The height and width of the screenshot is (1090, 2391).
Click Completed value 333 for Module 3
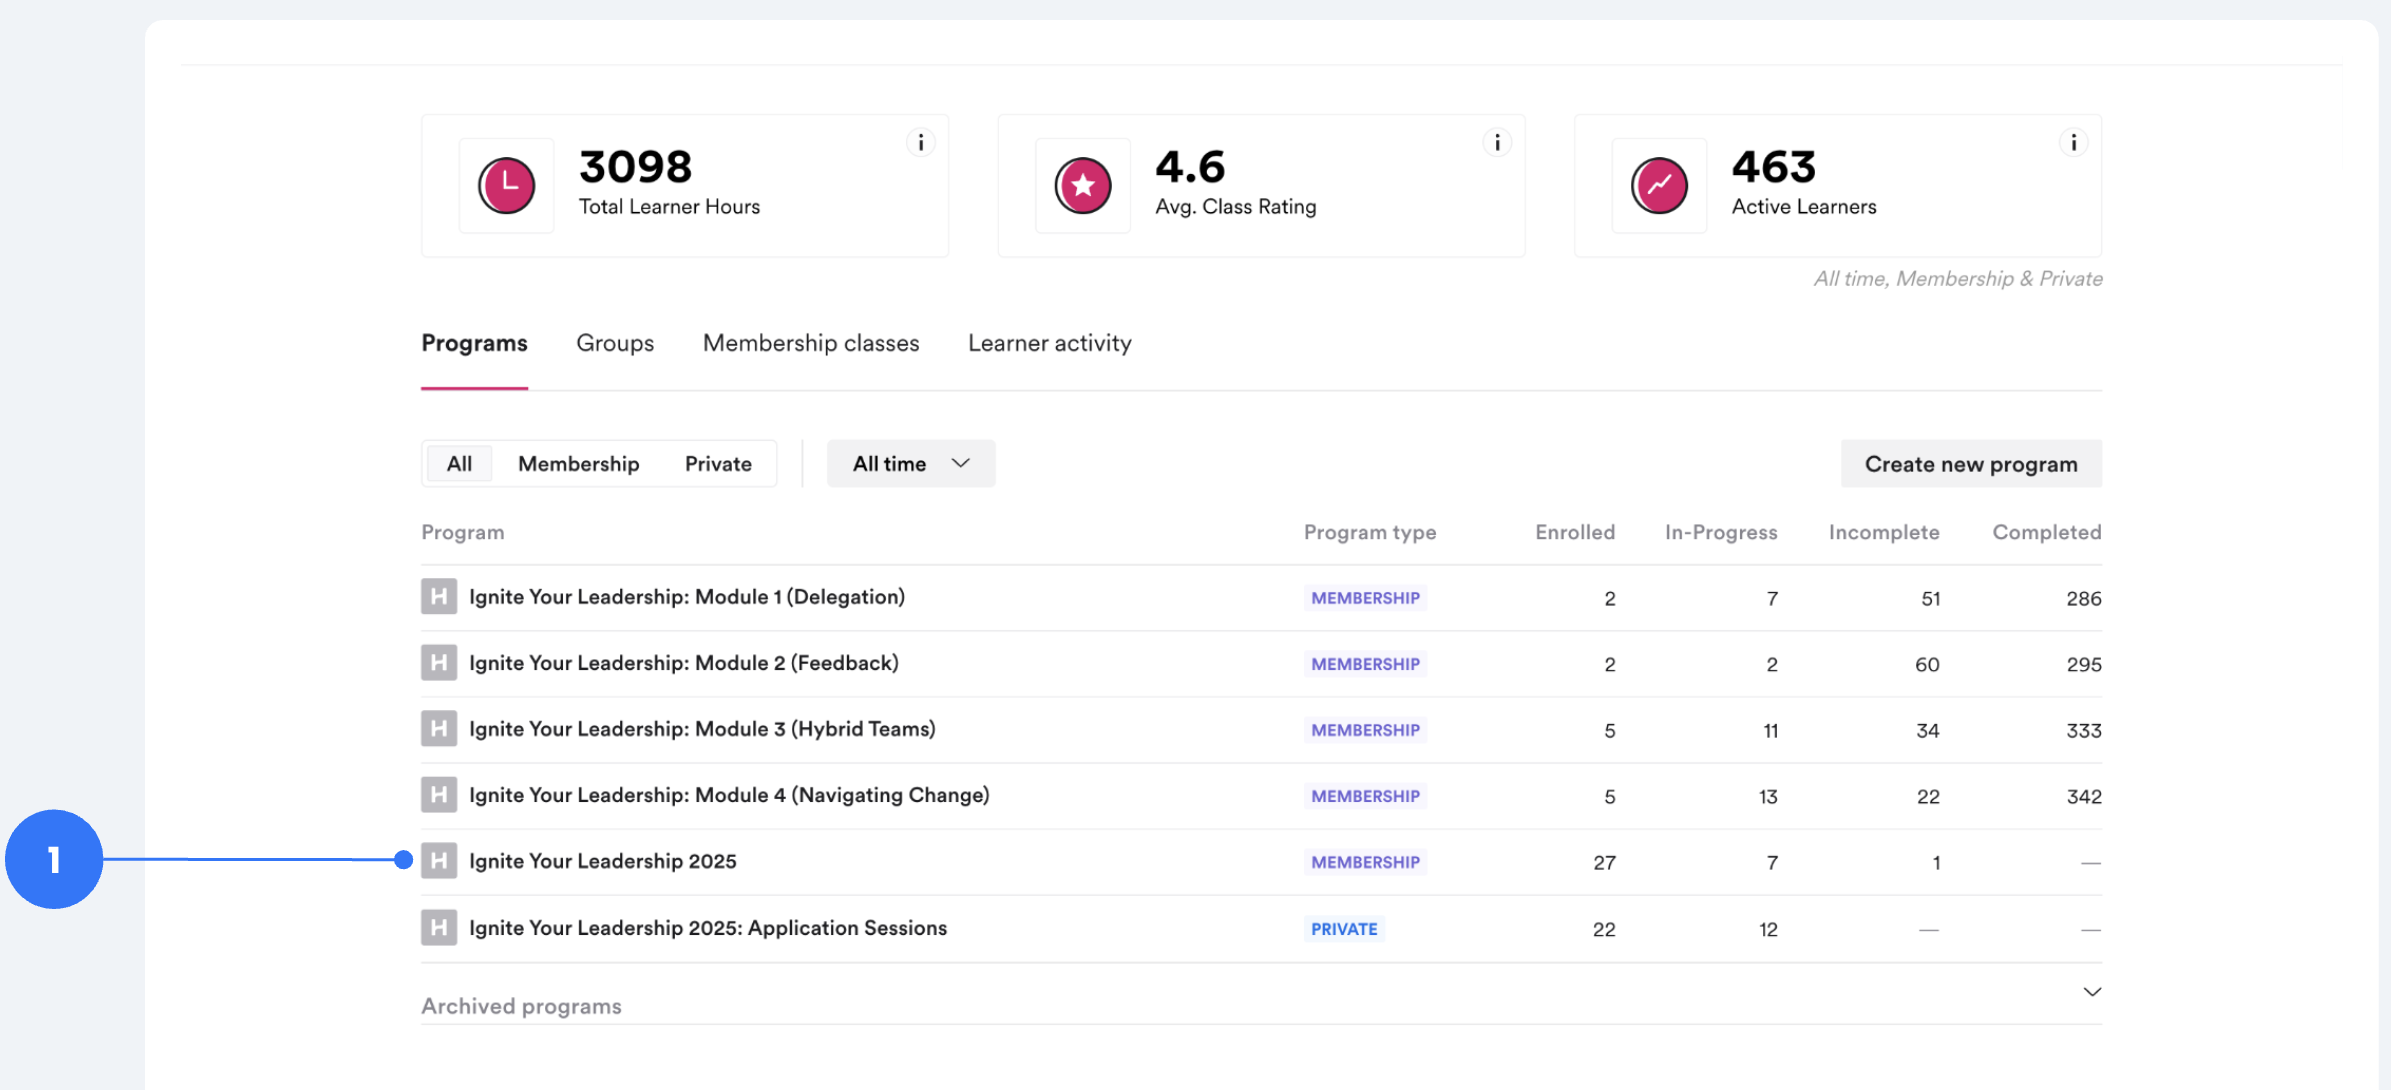point(2084,730)
